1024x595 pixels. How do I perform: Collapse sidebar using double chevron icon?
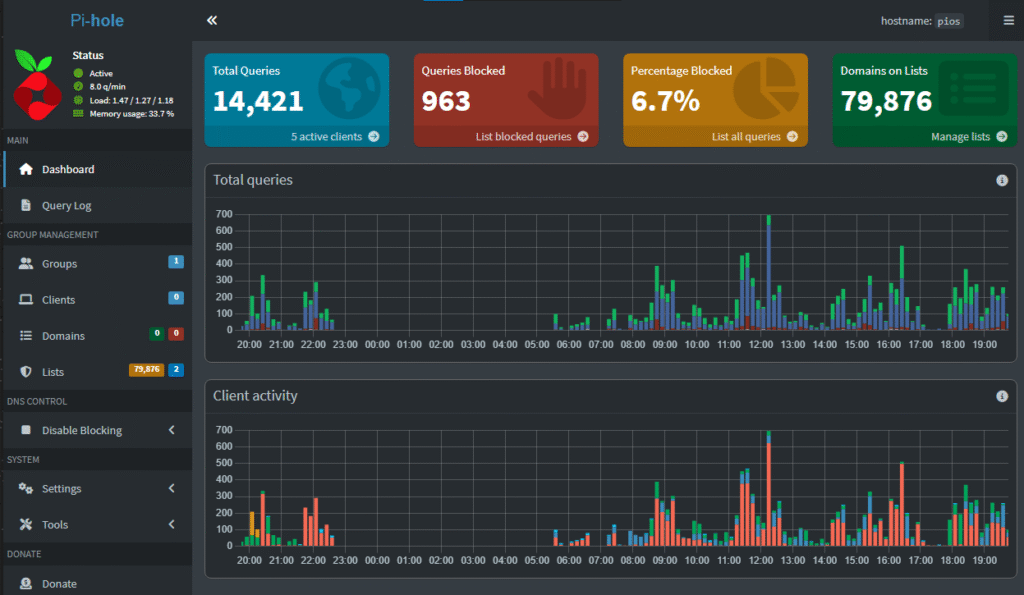(x=212, y=20)
